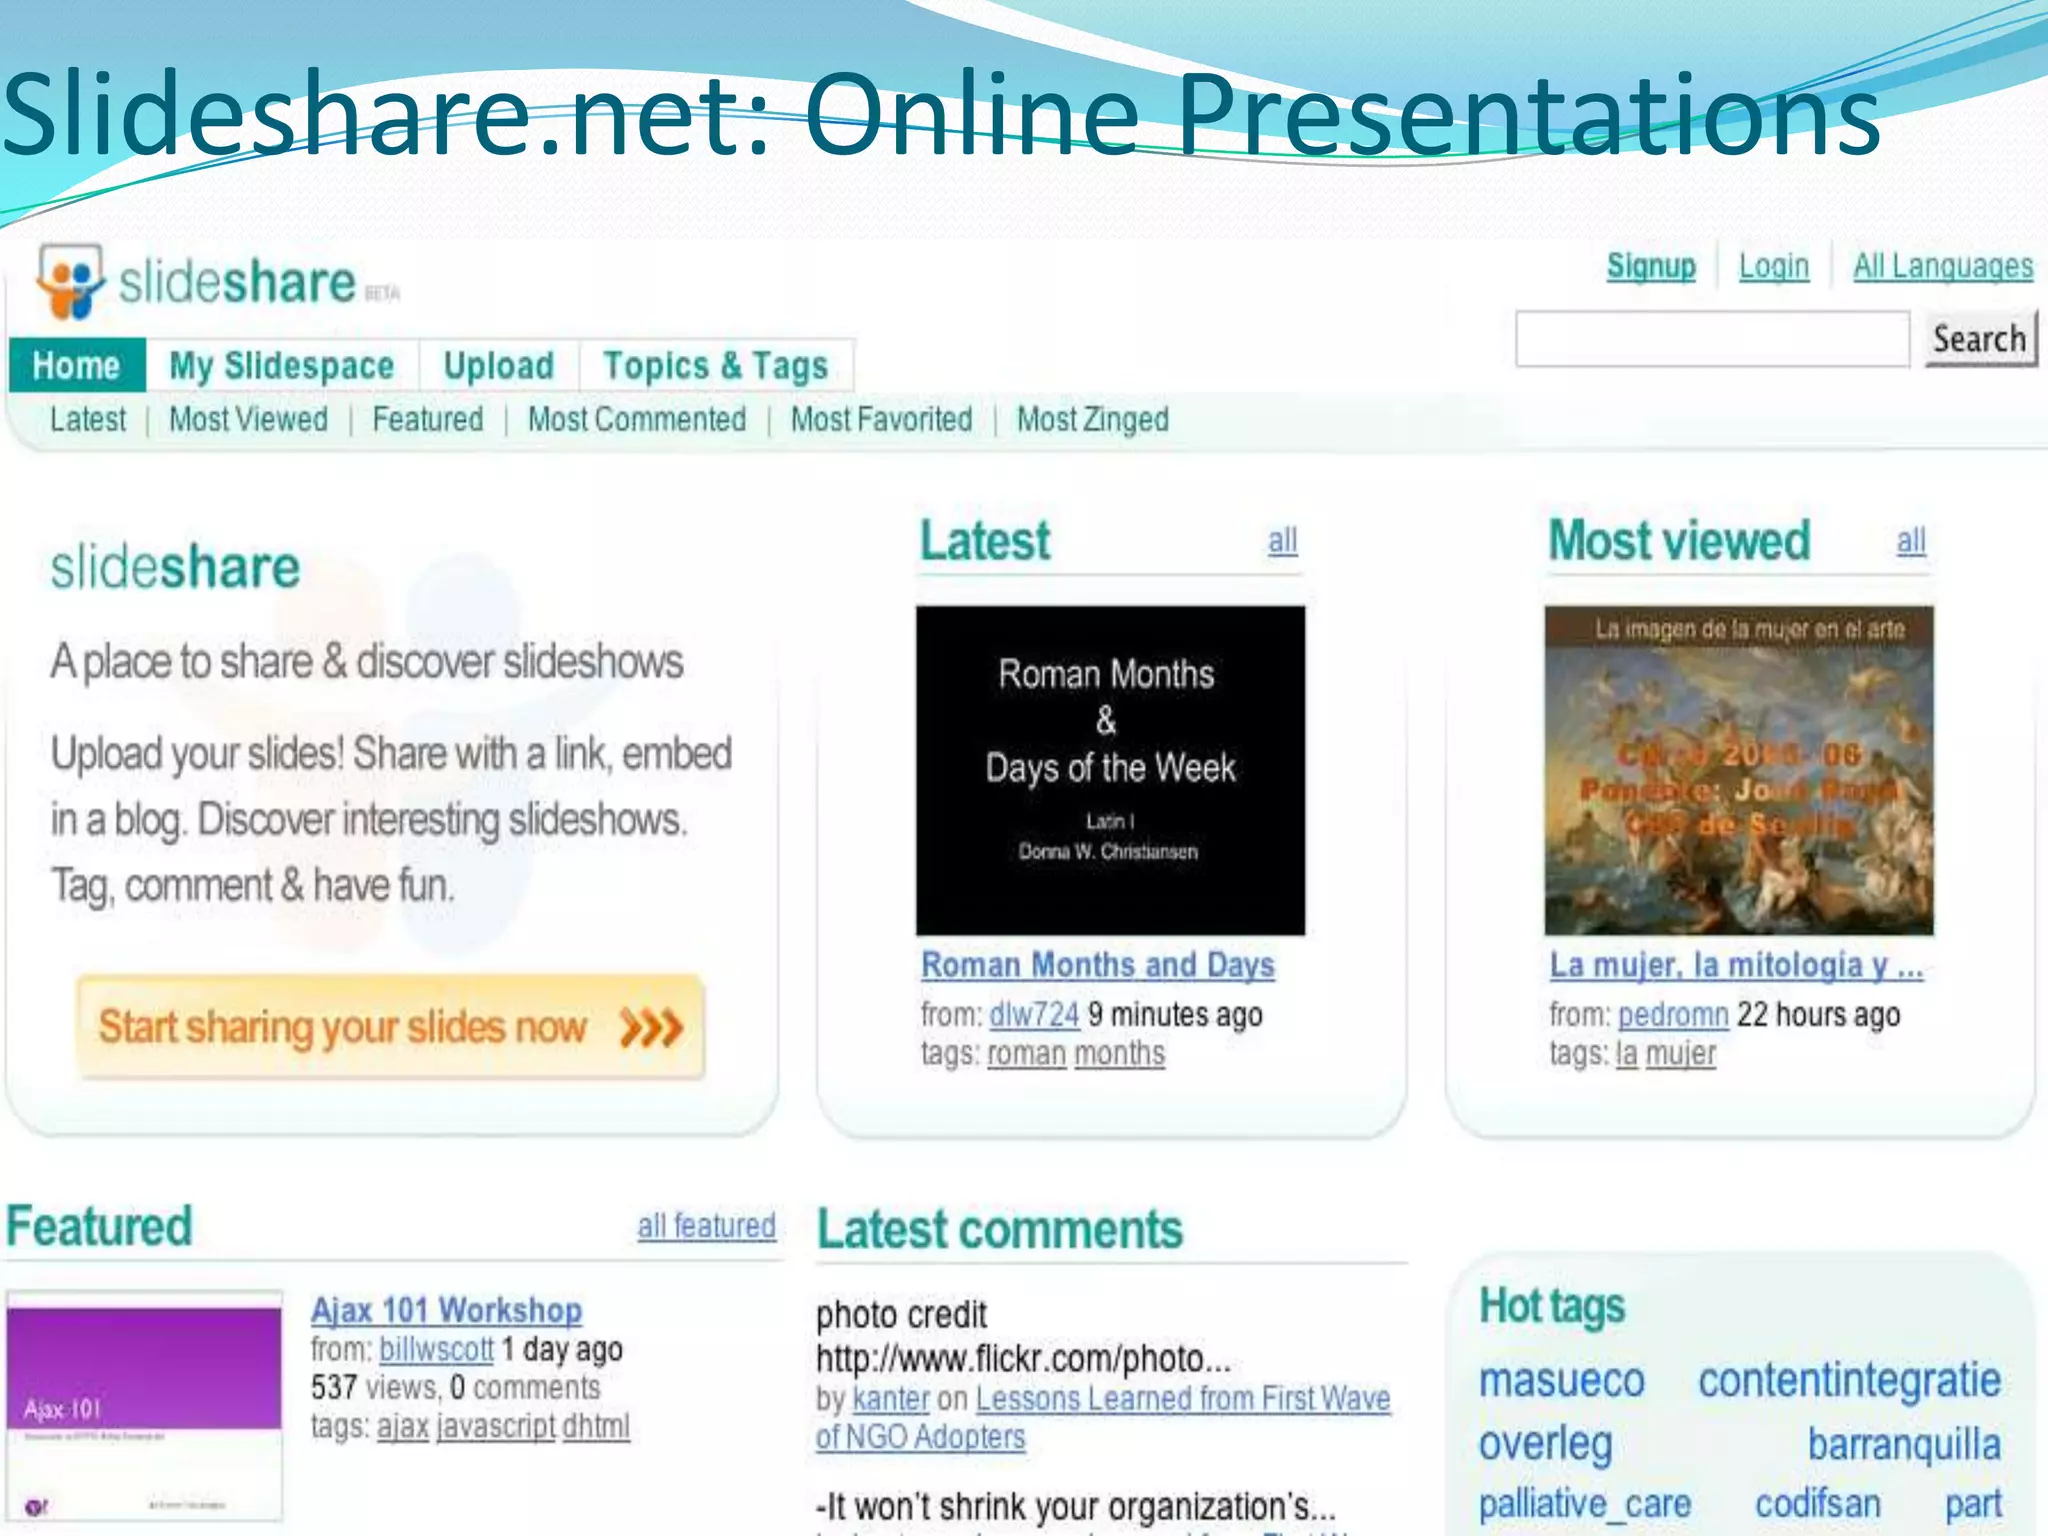This screenshot has width=2048, height=1536.
Task: Click the barranquilla hot tag
Action: tap(1905, 1444)
